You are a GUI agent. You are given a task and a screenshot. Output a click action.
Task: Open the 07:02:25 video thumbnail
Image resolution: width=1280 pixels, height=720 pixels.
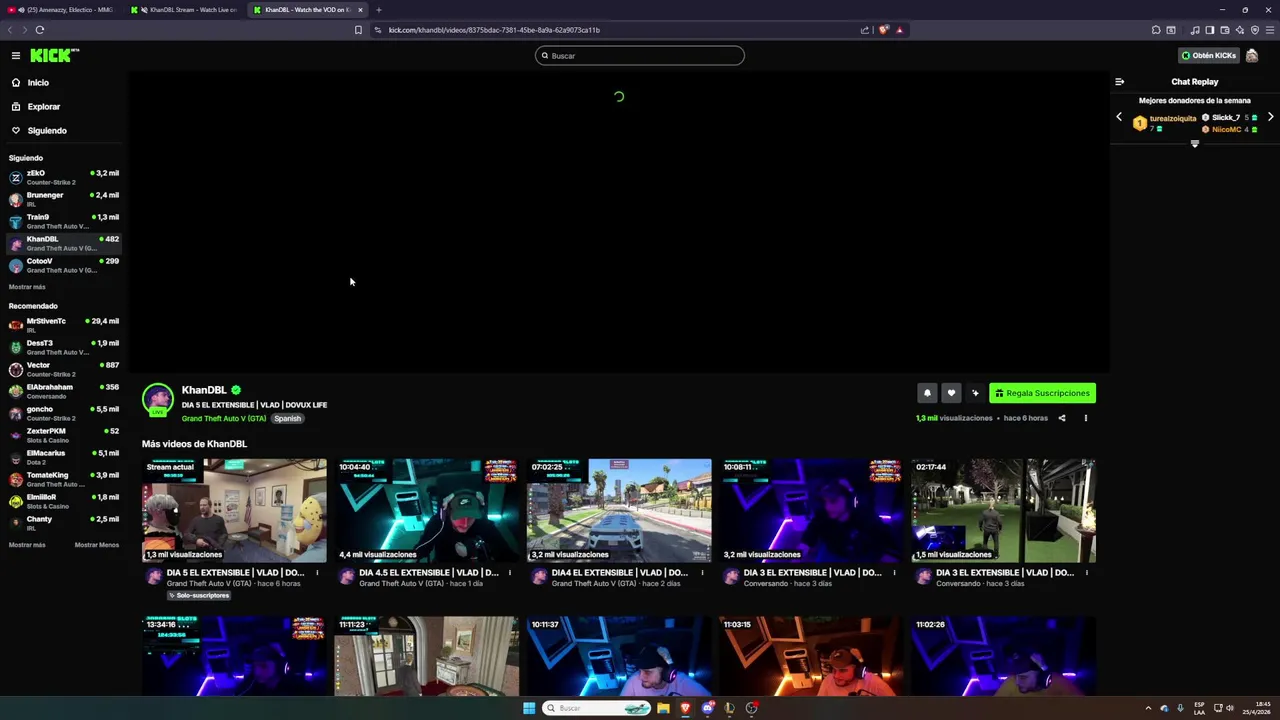619,511
